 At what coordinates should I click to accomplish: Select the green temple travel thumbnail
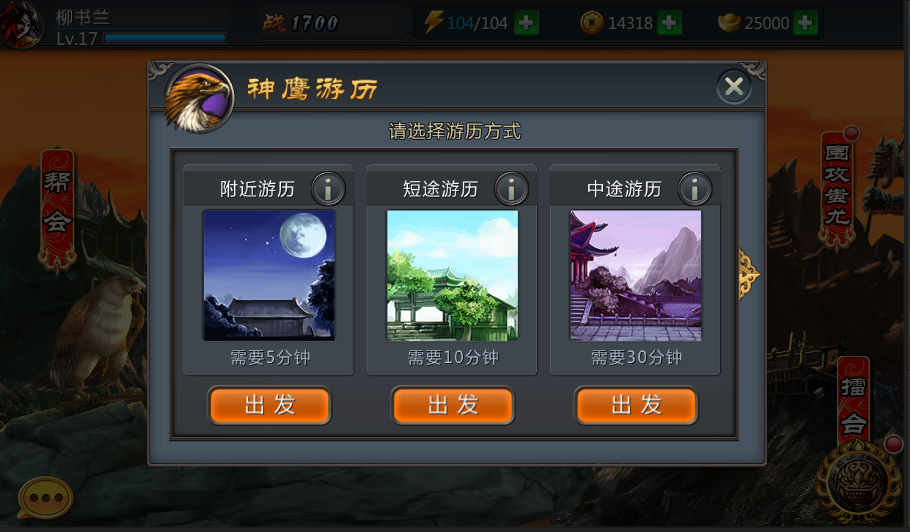point(452,275)
